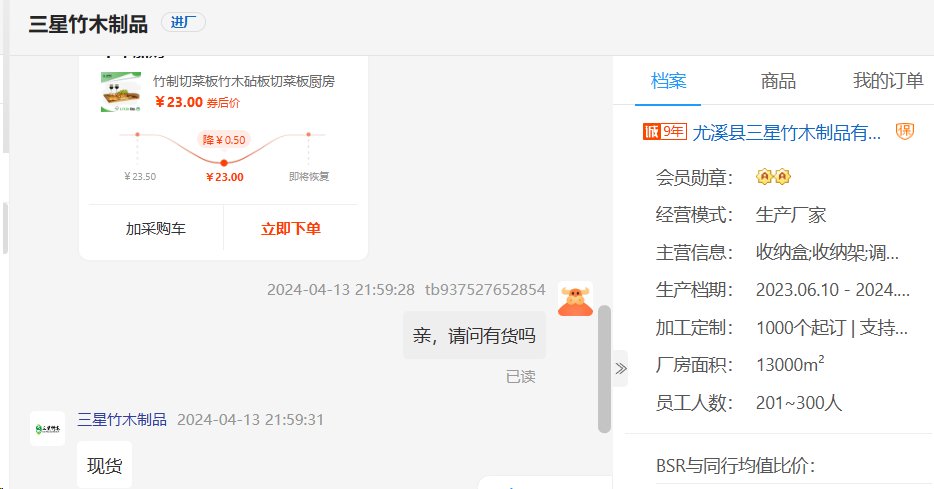
Task: Click buyer ID tb937527652854
Action: coord(485,289)
